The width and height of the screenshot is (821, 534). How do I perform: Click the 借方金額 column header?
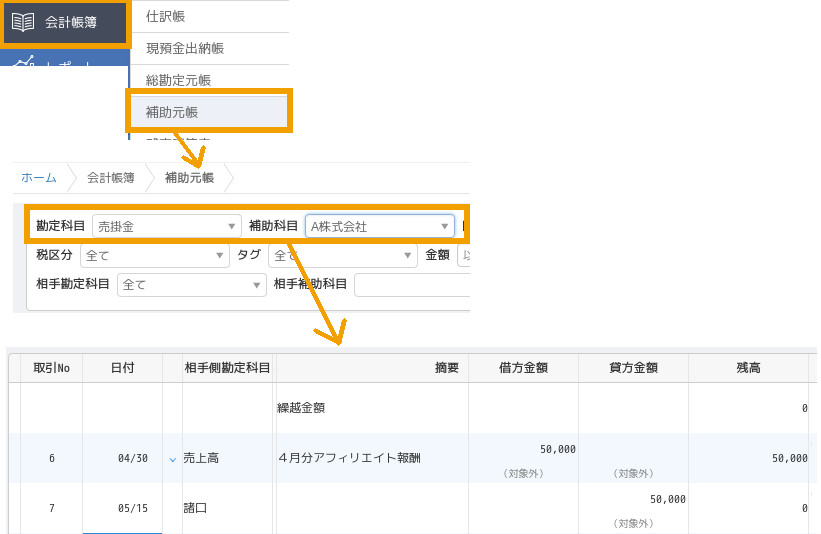[523, 368]
